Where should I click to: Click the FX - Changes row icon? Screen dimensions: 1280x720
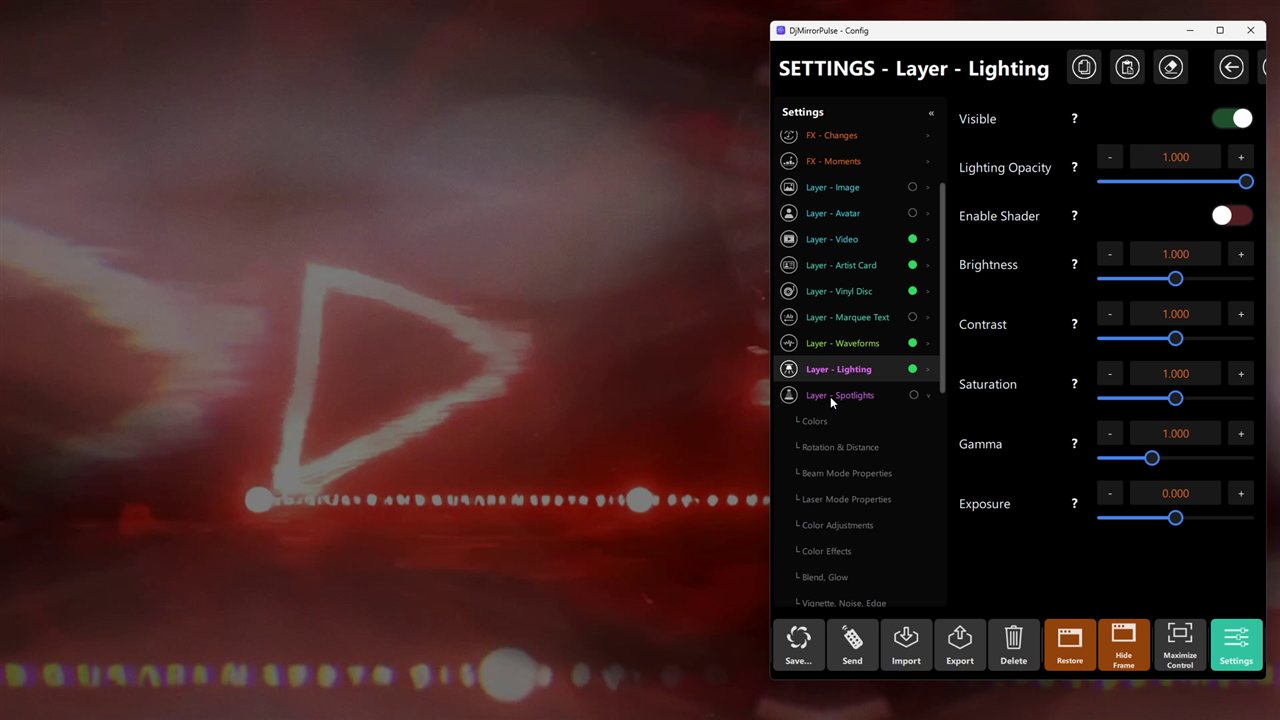coord(789,135)
